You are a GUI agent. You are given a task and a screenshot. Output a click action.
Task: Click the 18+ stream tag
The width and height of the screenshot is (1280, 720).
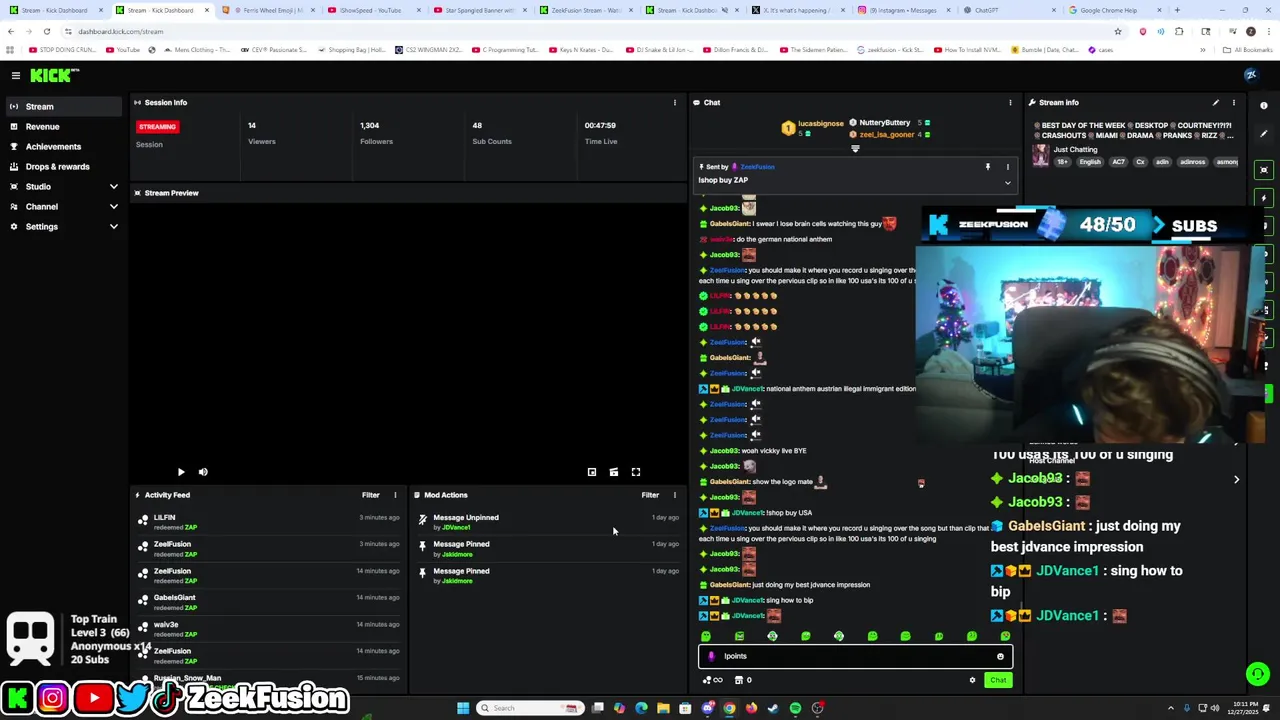coord(1064,162)
